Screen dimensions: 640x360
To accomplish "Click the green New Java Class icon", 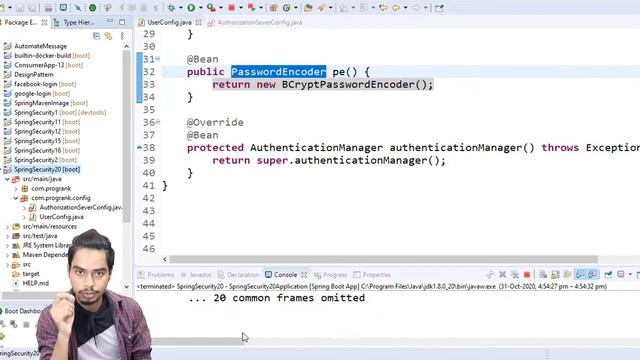I will point(287,8).
